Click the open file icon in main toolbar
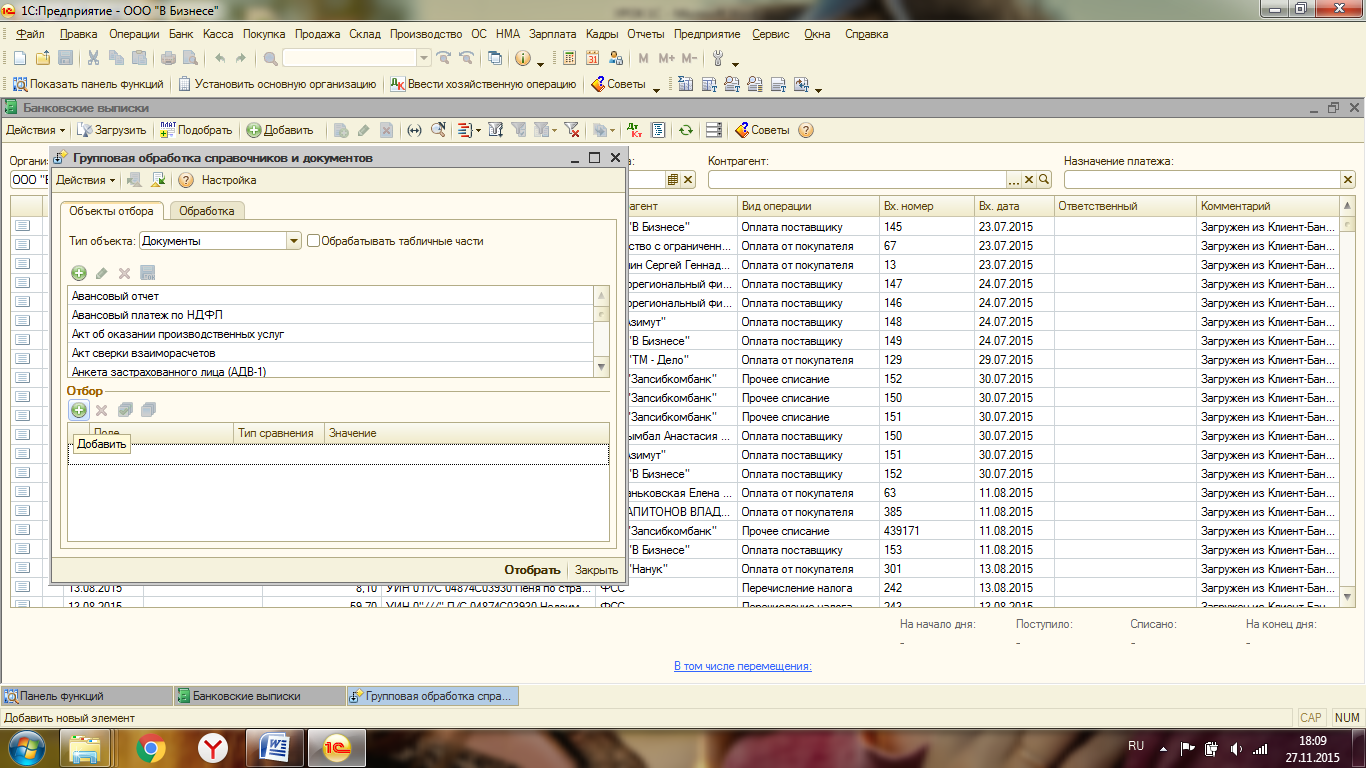This screenshot has height=768, width=1366. click(x=43, y=59)
